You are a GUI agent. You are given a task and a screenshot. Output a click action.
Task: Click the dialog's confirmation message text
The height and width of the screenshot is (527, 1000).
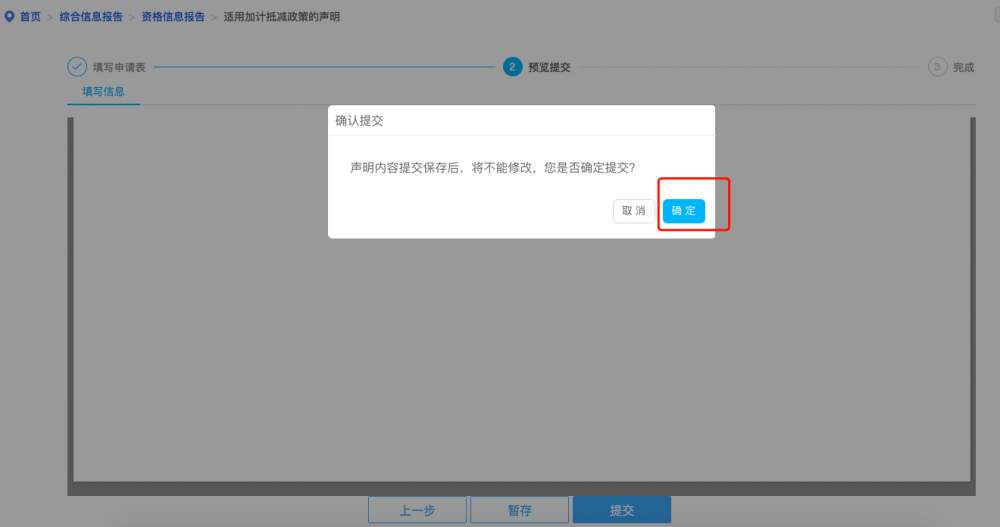(492, 168)
